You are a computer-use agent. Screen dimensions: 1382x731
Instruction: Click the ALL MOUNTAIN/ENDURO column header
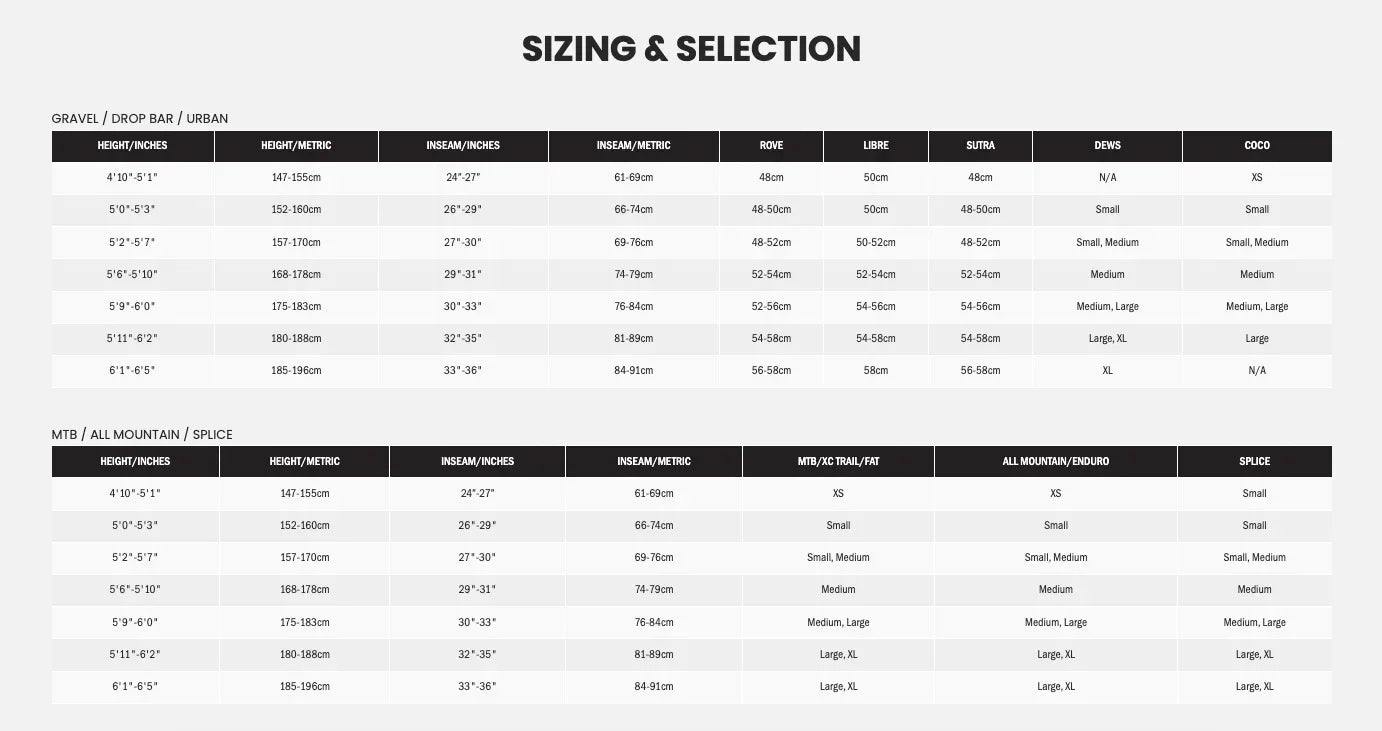pyautogui.click(x=1055, y=462)
